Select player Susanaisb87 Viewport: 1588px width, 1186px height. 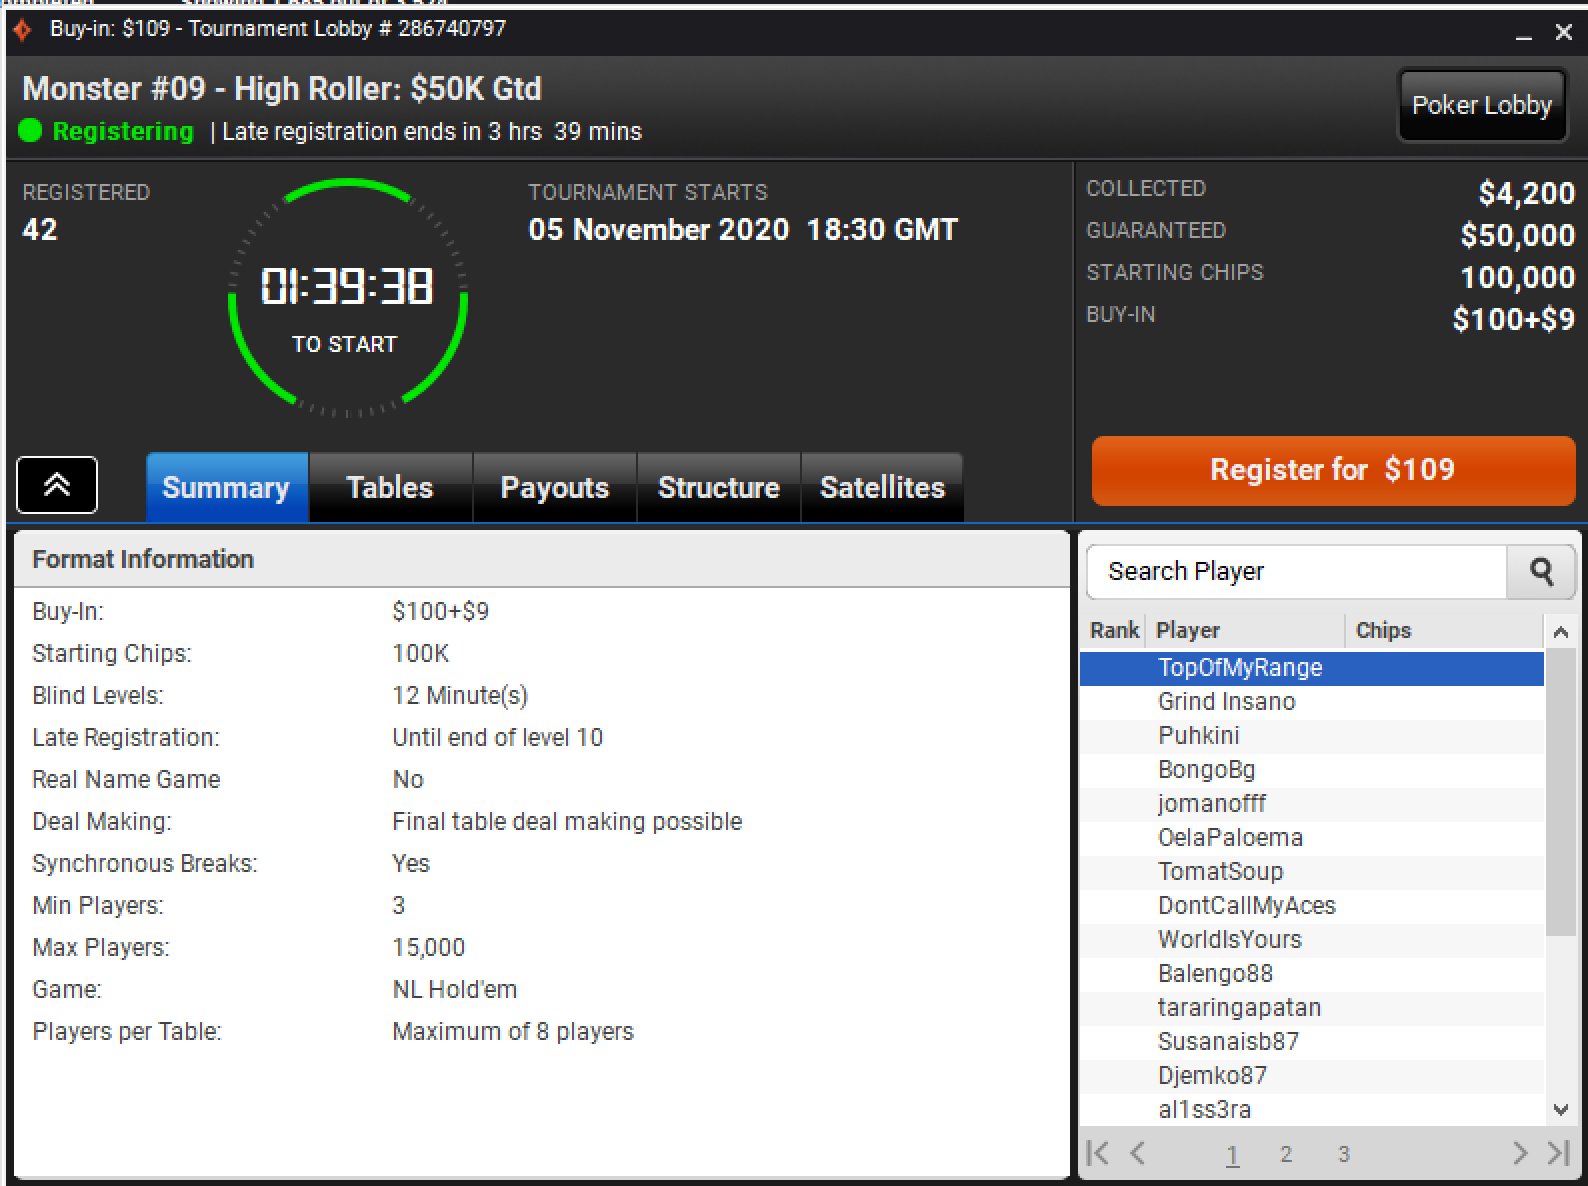coord(1312,1042)
